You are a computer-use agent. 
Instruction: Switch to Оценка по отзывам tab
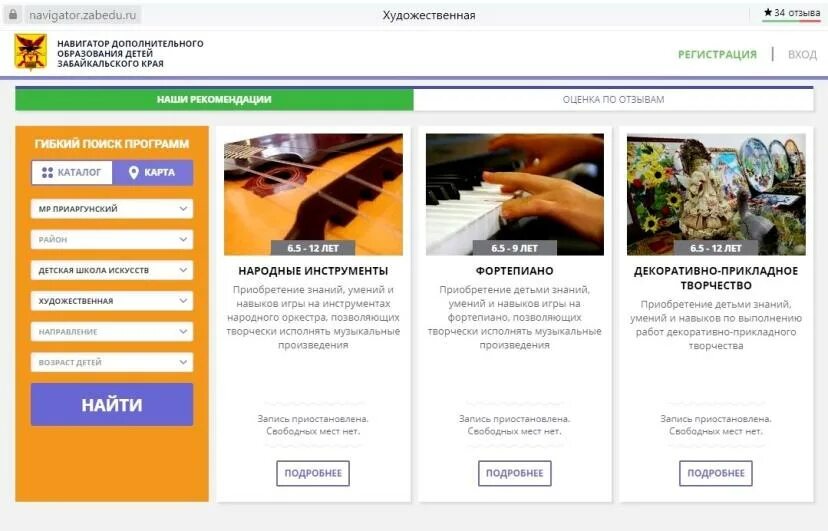coord(614,100)
